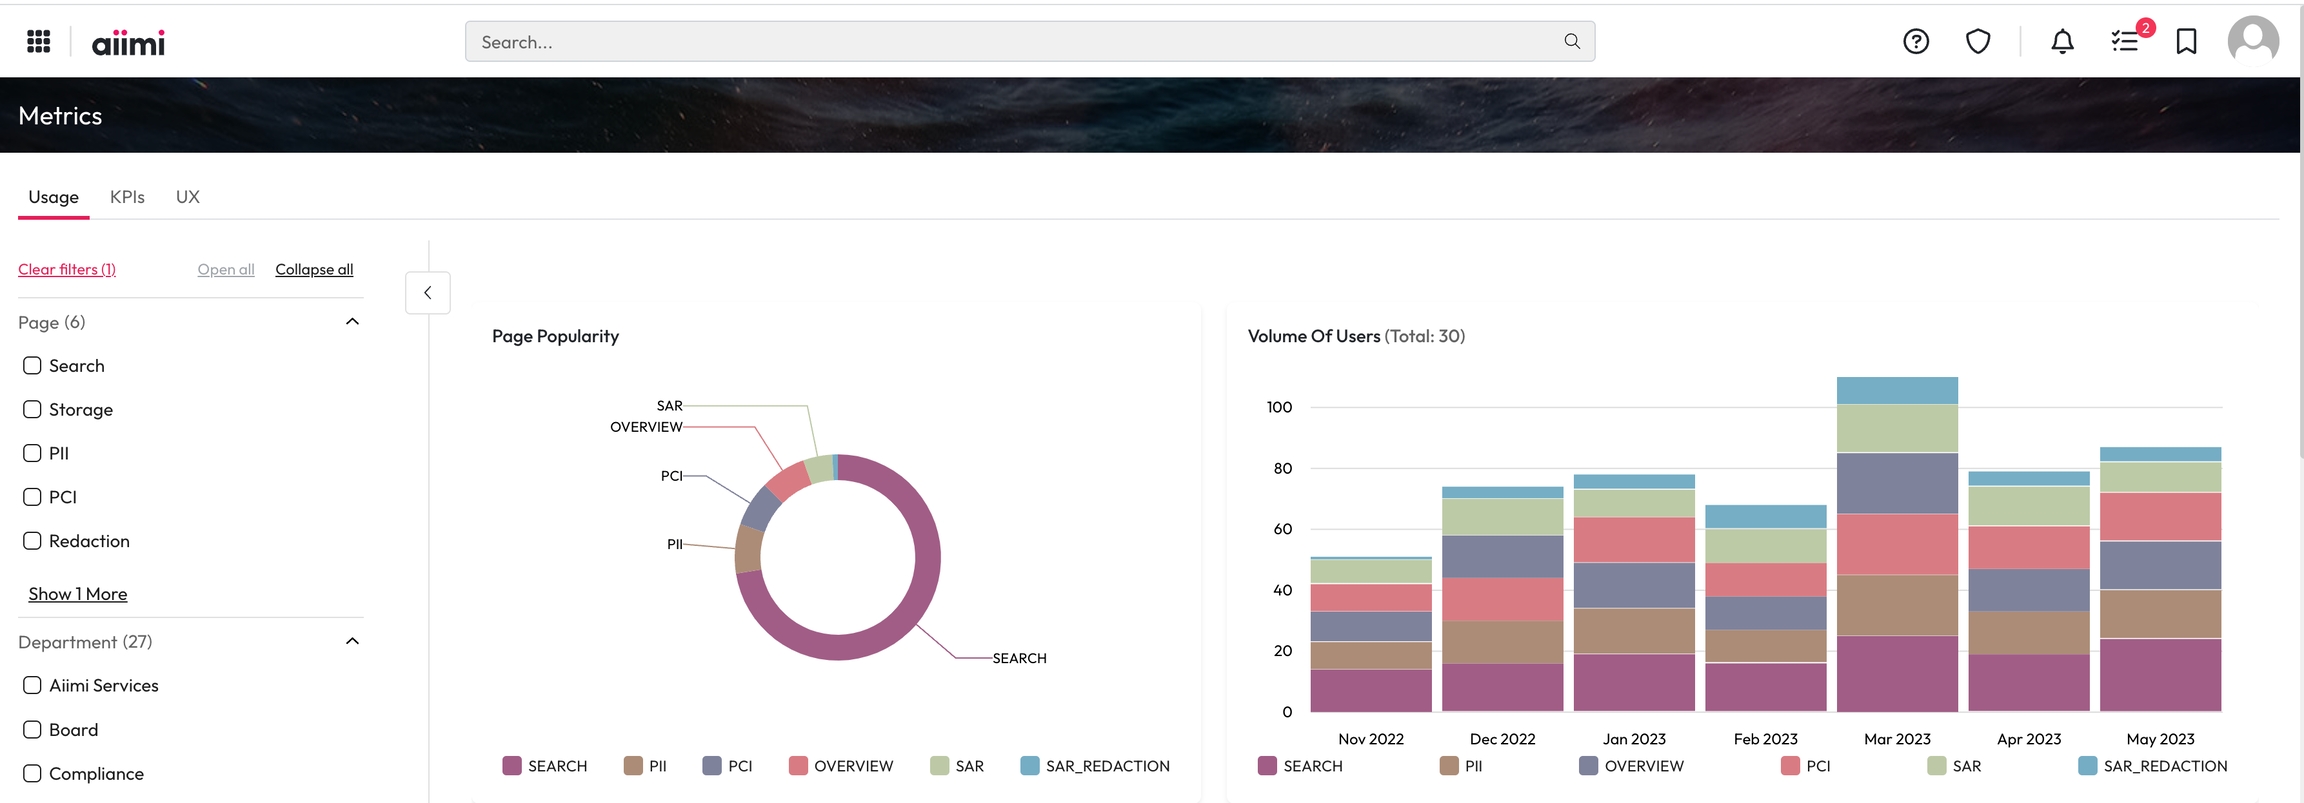Open the notifications bell

(x=2062, y=42)
